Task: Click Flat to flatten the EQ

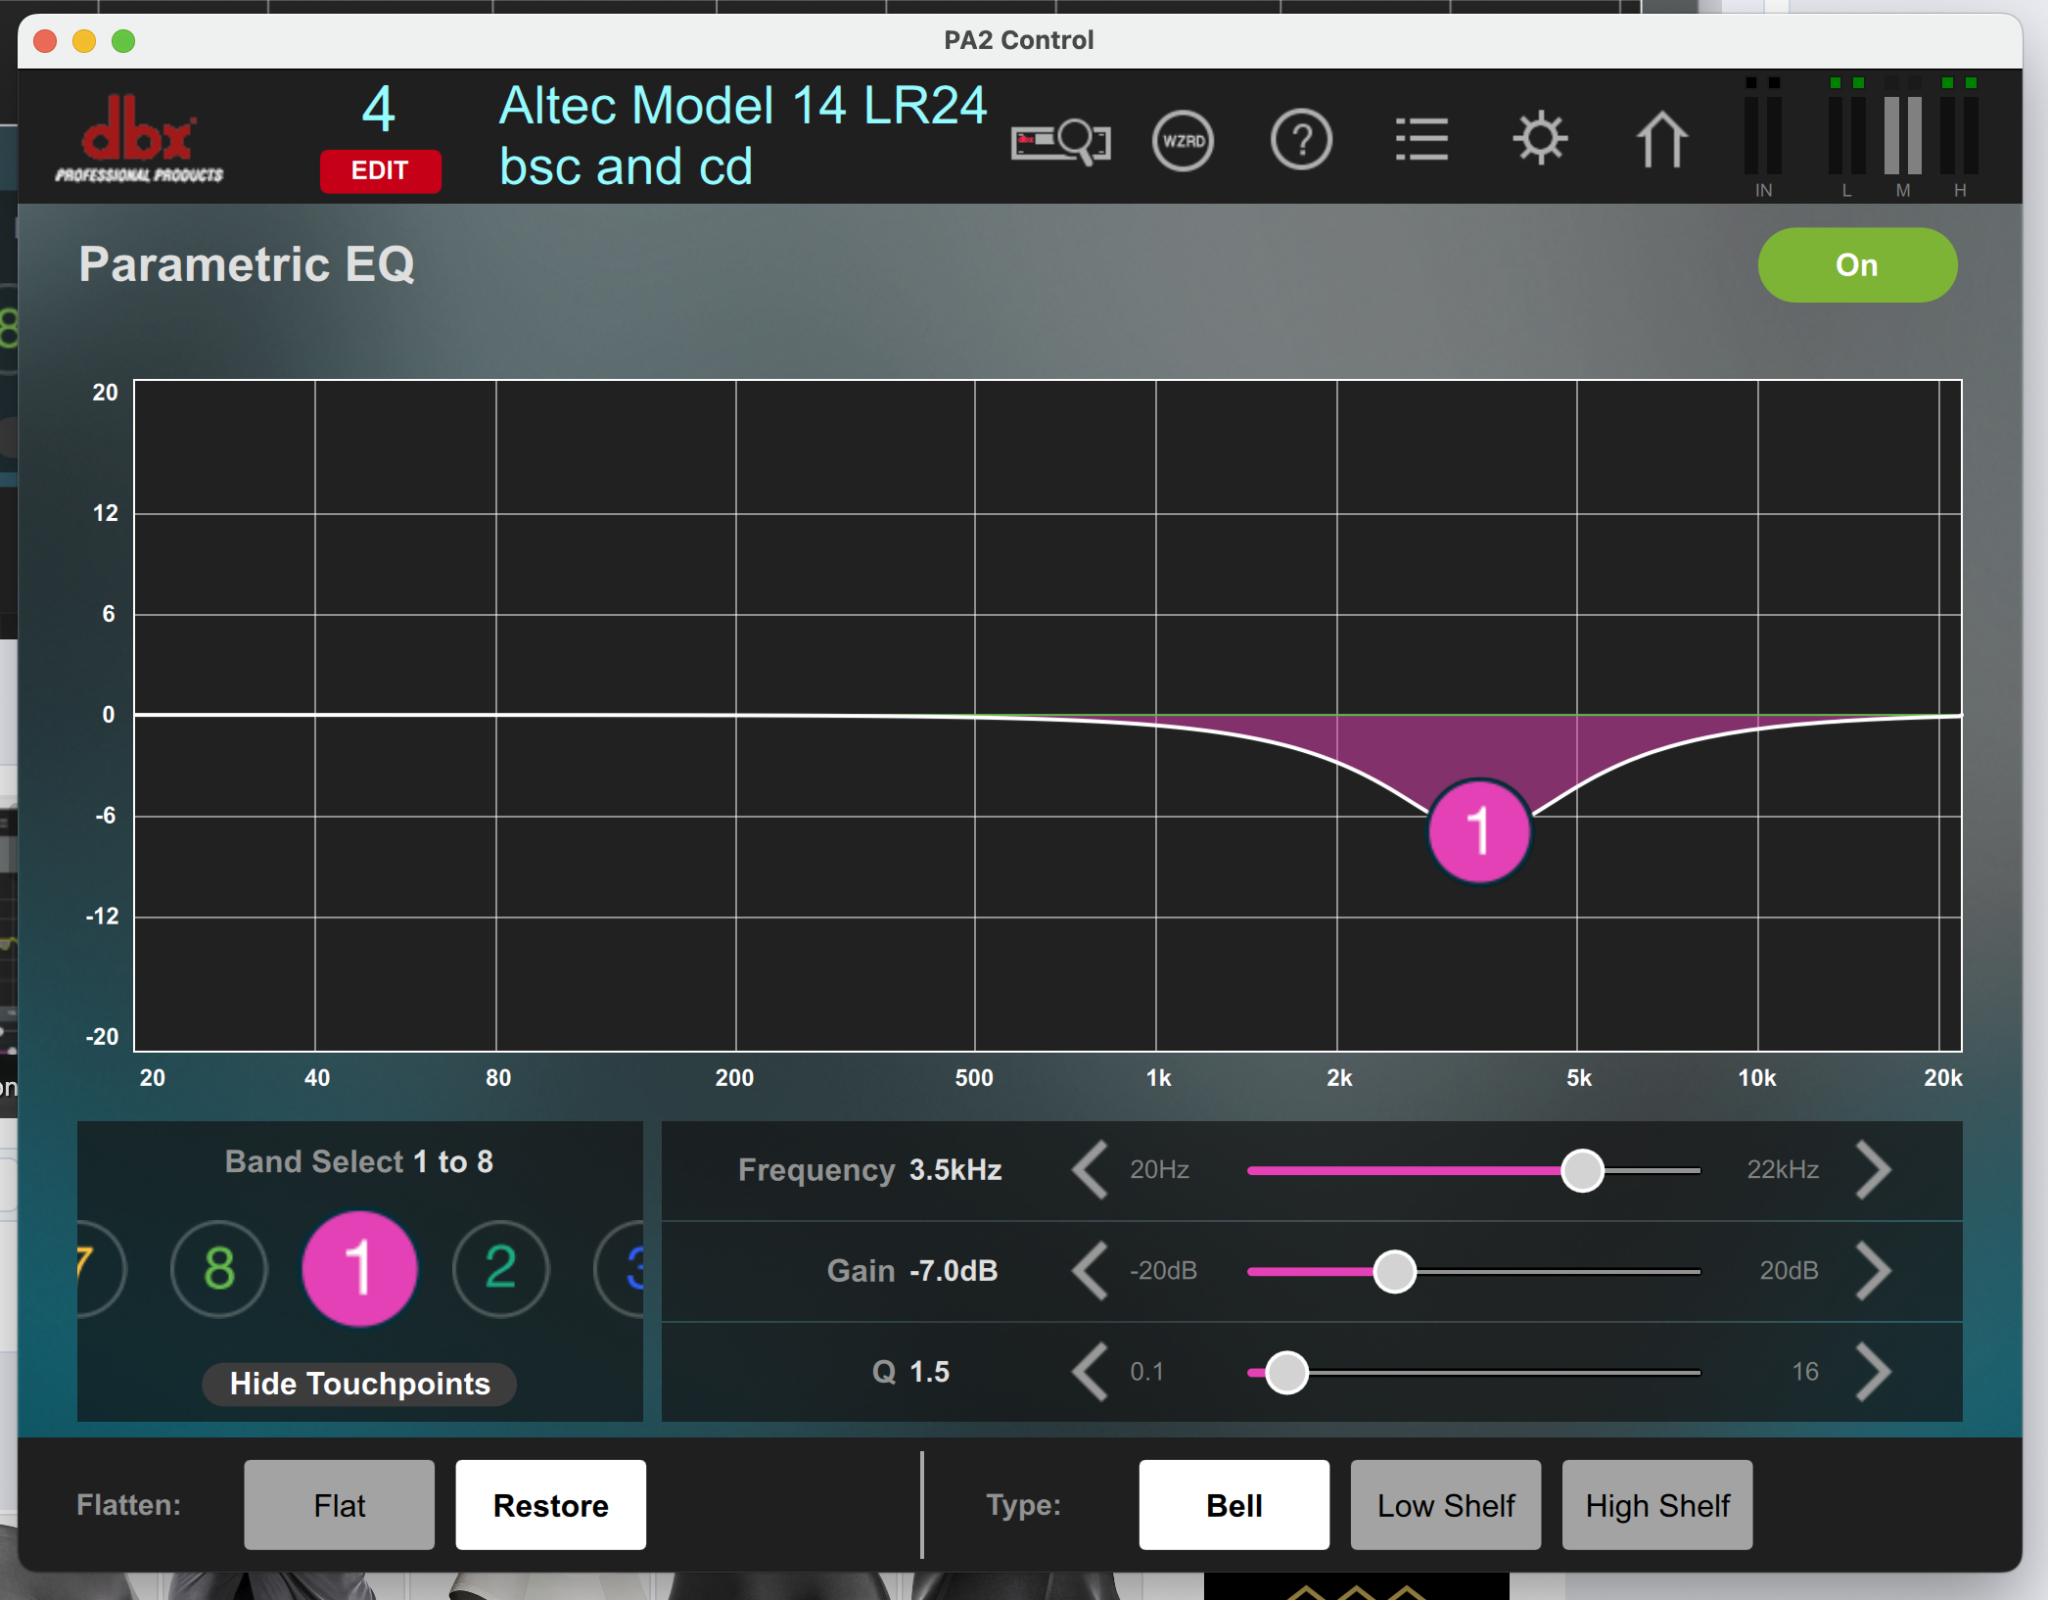Action: click(x=339, y=1505)
